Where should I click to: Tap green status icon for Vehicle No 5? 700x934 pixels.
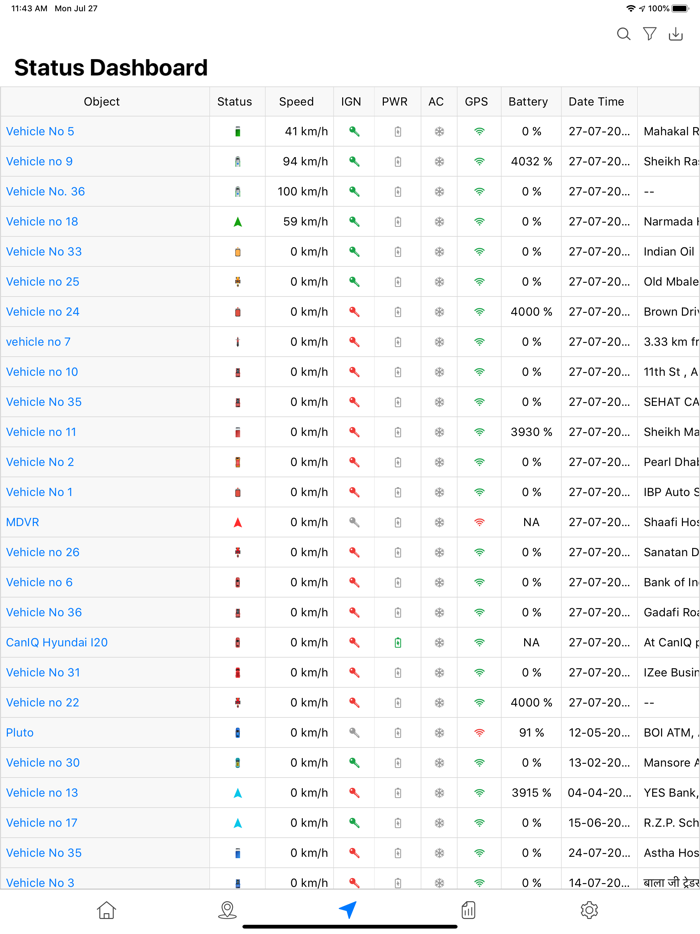[x=238, y=132]
